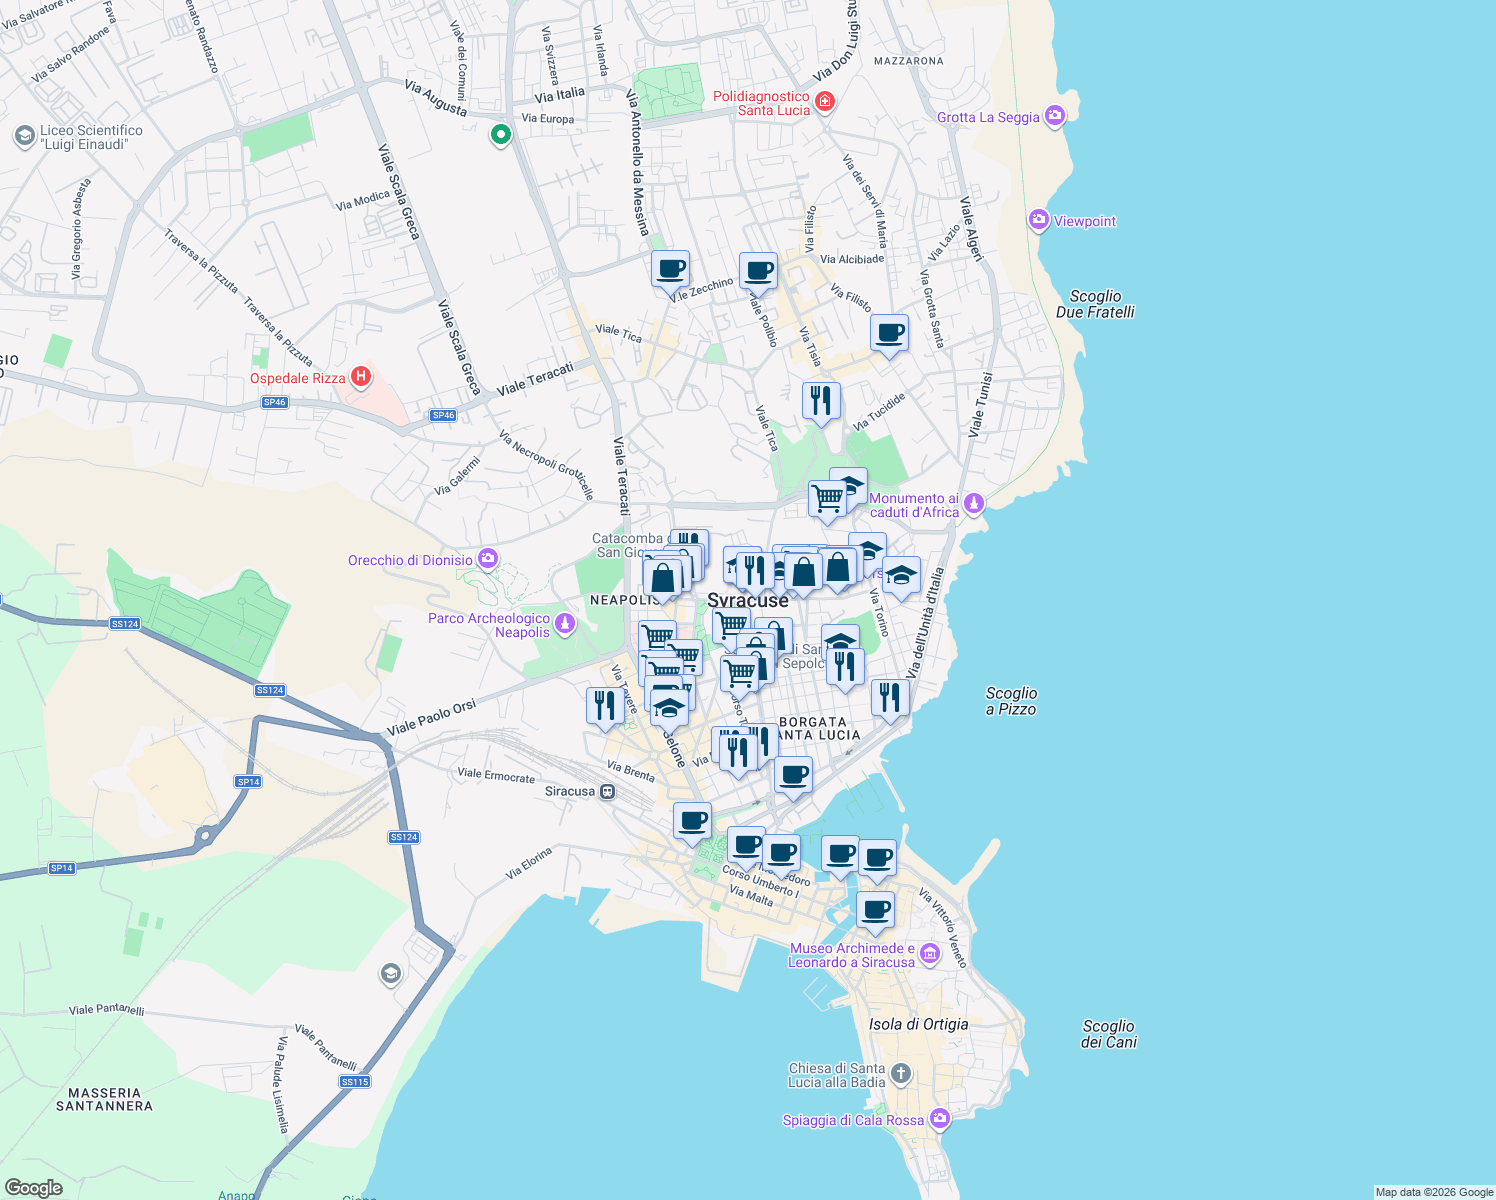Click the Chiesa di Santa Lucia alla Badia marker

[899, 1071]
